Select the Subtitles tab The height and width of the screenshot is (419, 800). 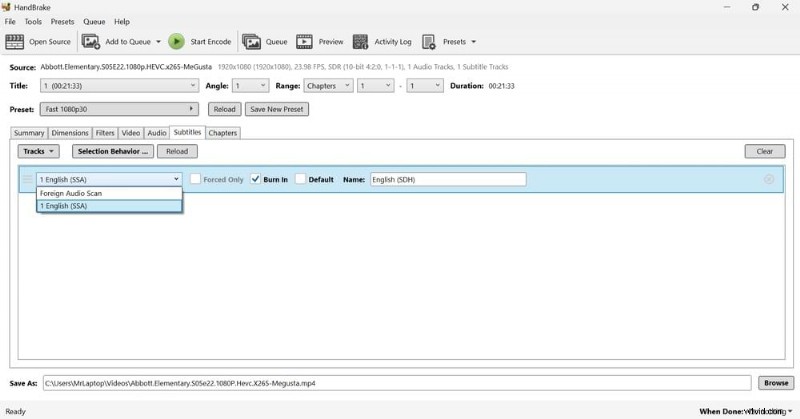click(x=187, y=132)
